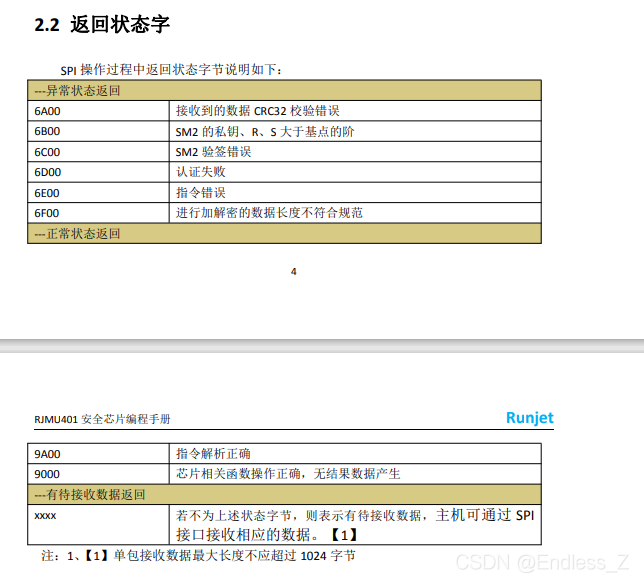Click the ---异常状态返回 header row
The height and width of the screenshot is (583, 644).
(284, 90)
